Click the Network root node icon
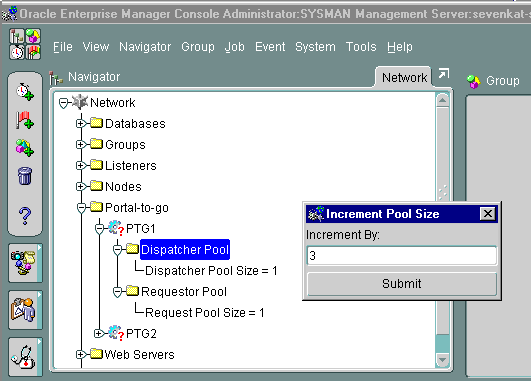The image size is (531, 381). click(x=80, y=102)
